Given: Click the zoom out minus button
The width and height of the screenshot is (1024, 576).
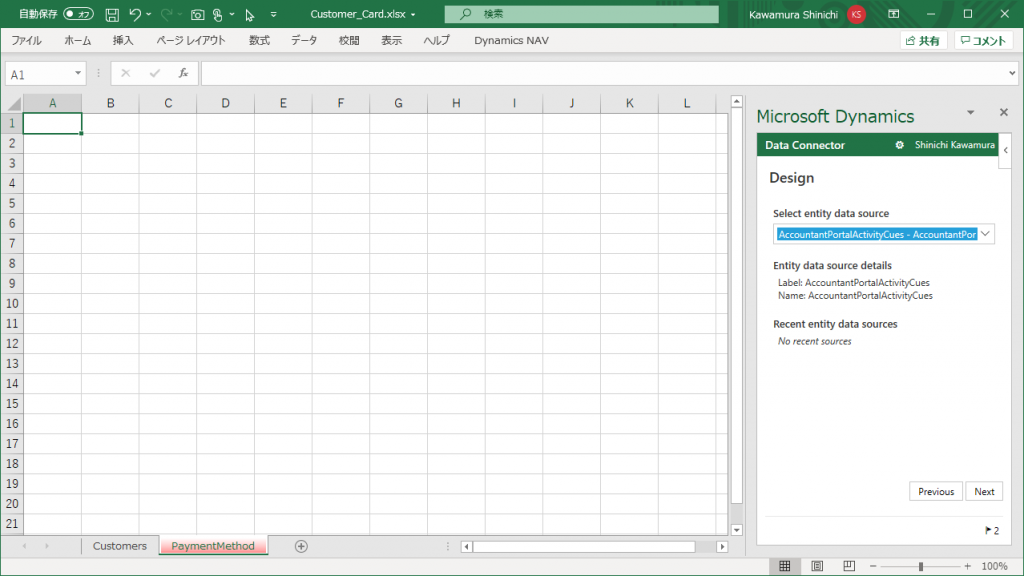Looking at the screenshot, I should click(873, 566).
